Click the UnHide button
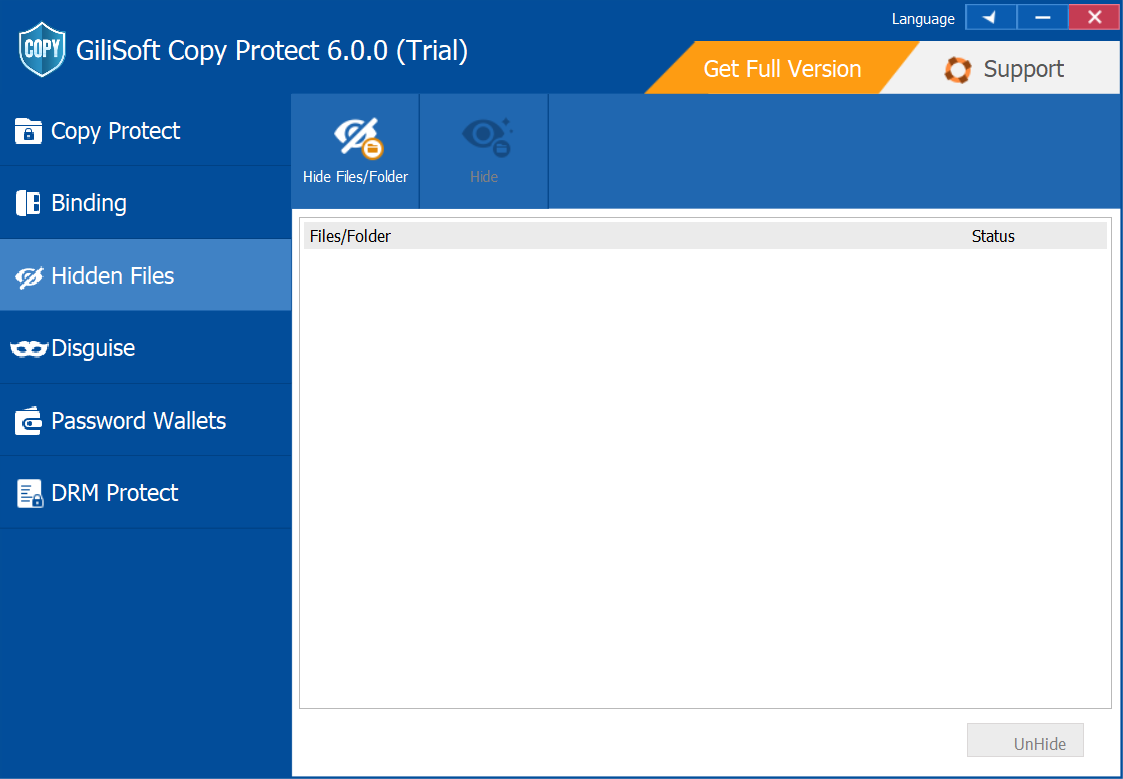This screenshot has height=779, width=1123. (1025, 740)
